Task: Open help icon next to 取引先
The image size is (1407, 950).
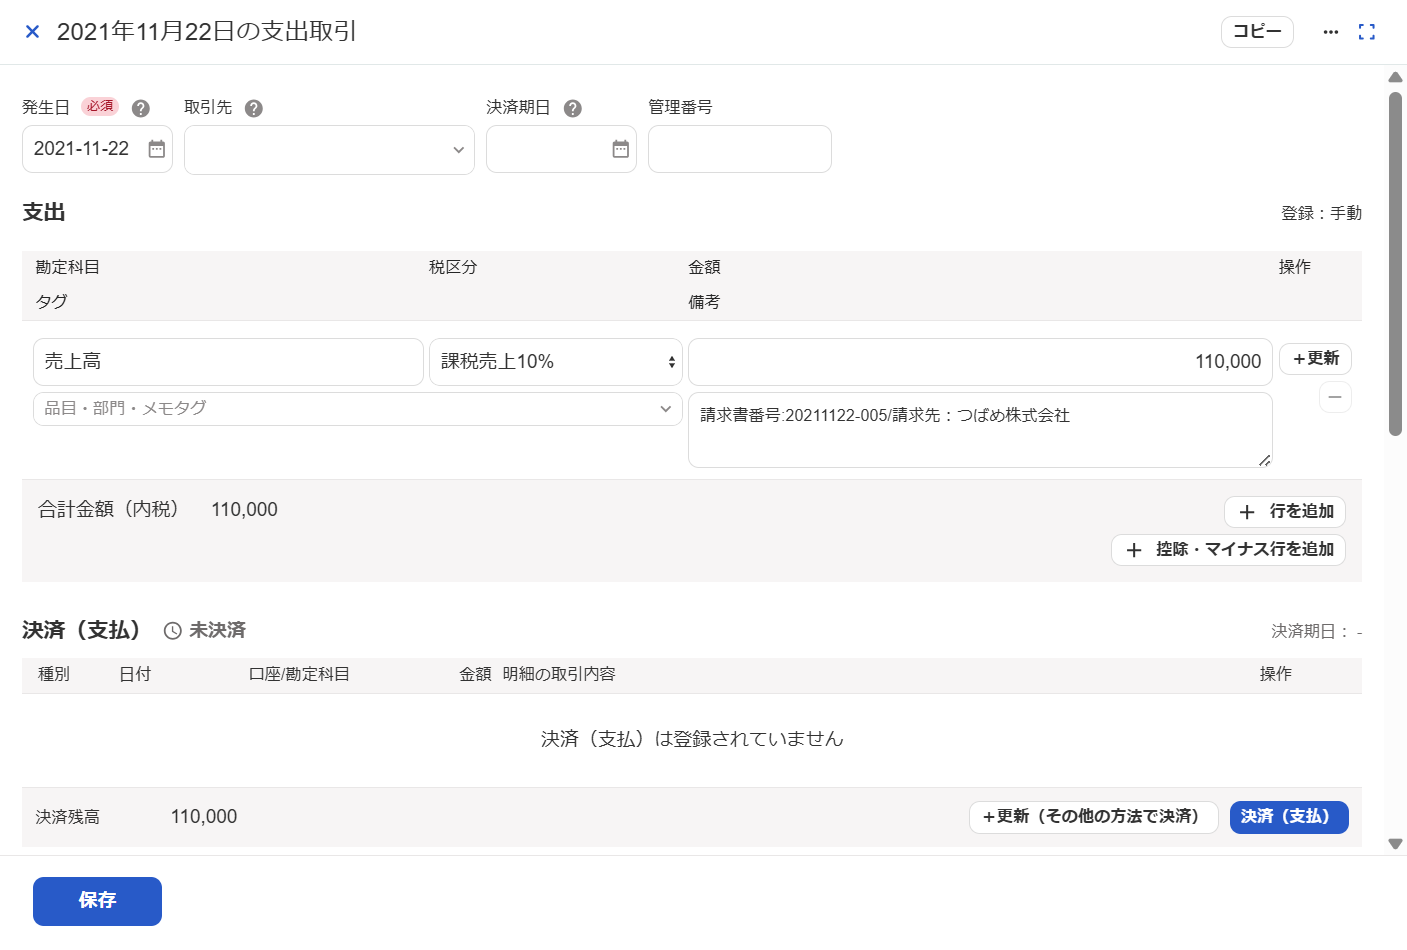Action: pyautogui.click(x=254, y=108)
